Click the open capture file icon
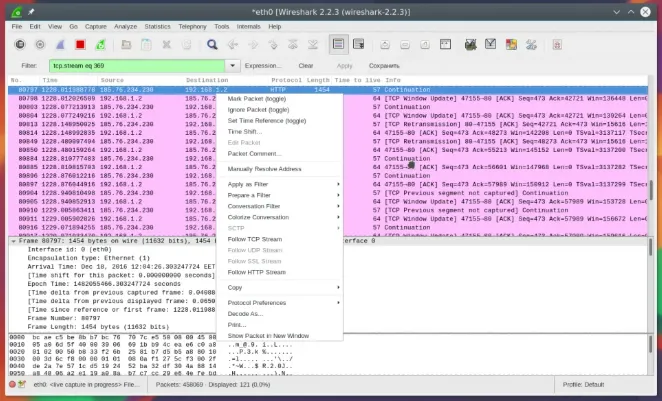This screenshot has width=662, height=401. point(126,44)
